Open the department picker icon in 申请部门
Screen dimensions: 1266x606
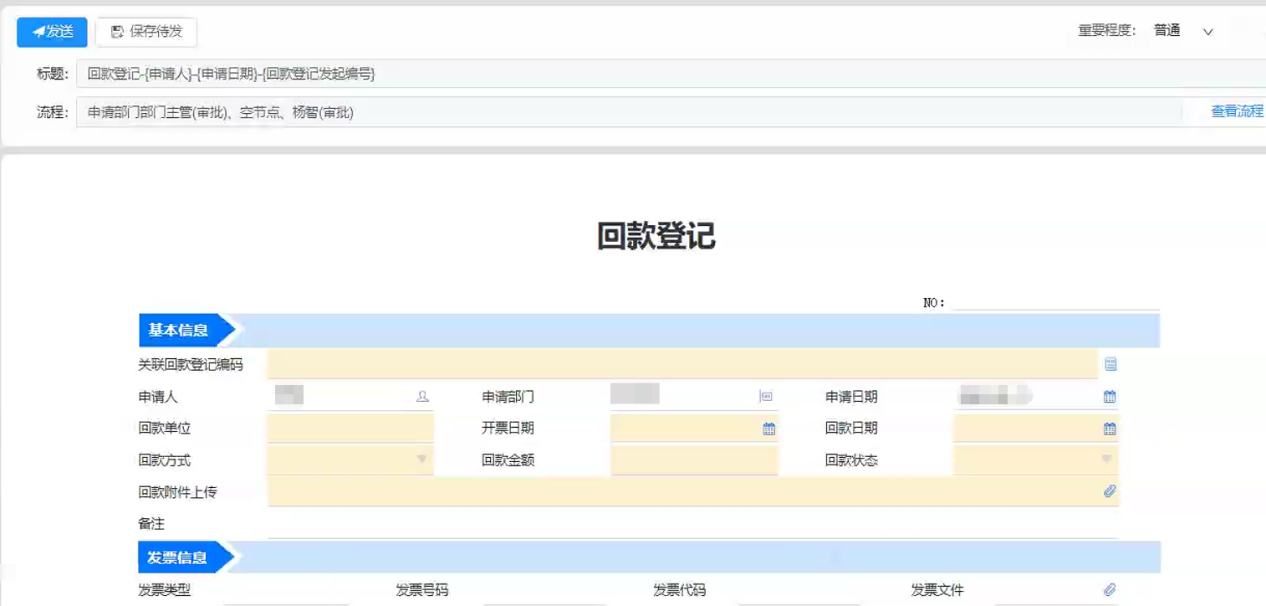click(x=766, y=397)
